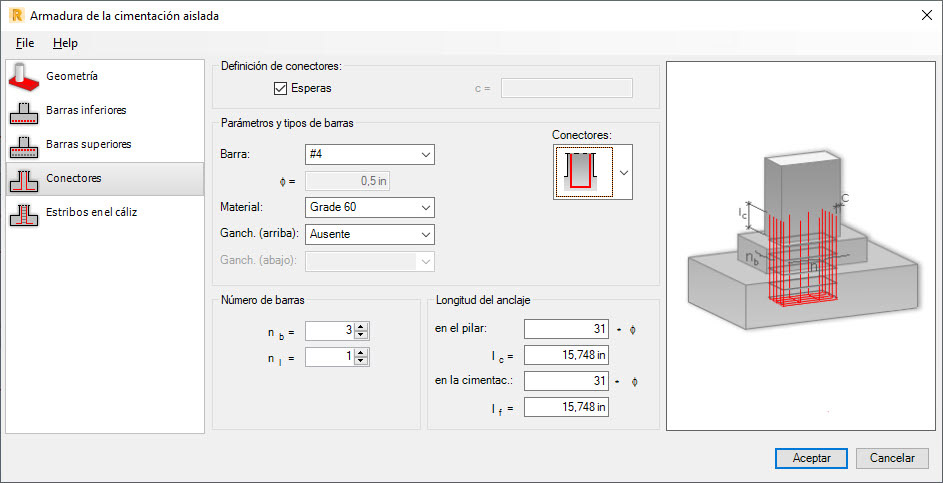This screenshot has width=943, height=483.
Task: Click the Aceptar button
Action: click(811, 458)
